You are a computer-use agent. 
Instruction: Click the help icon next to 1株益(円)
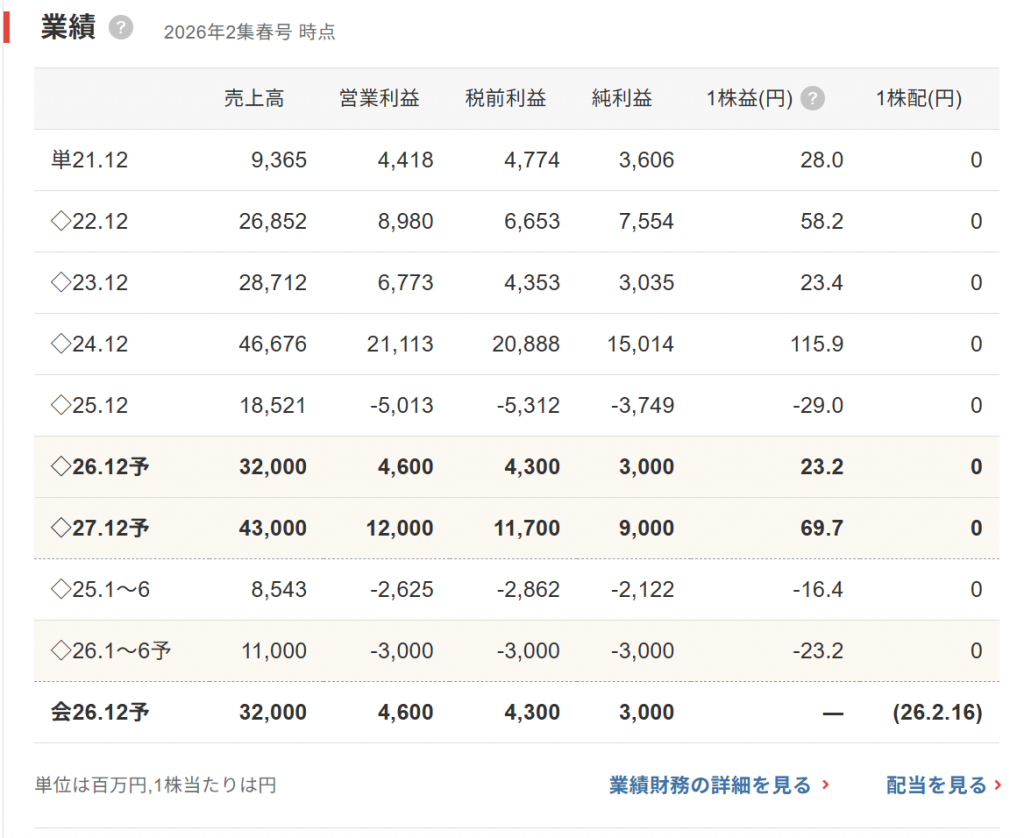click(x=813, y=99)
